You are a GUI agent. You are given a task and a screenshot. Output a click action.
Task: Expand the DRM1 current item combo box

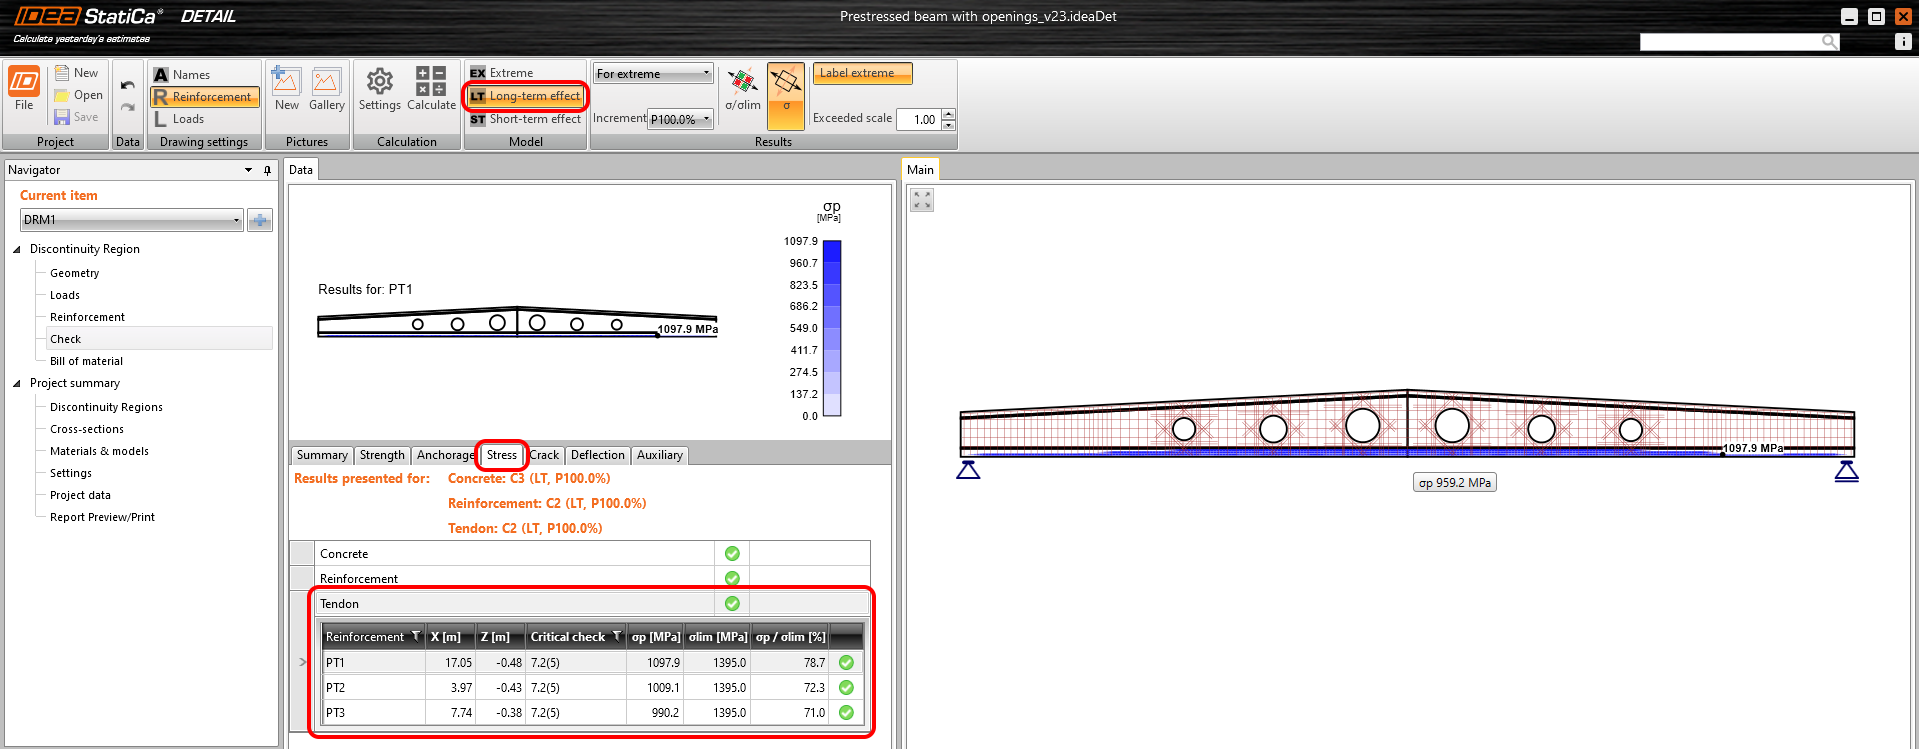click(132, 220)
